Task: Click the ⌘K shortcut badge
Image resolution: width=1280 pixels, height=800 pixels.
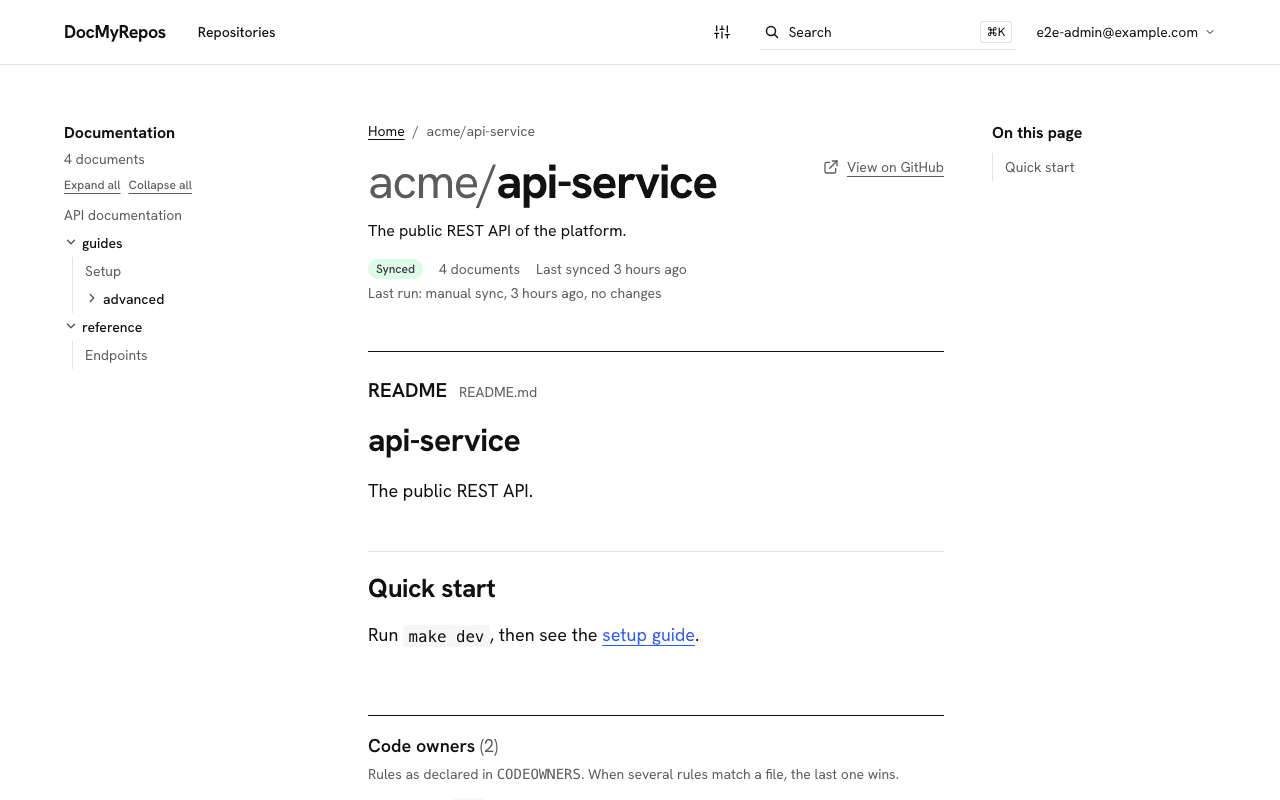Action: tap(996, 32)
